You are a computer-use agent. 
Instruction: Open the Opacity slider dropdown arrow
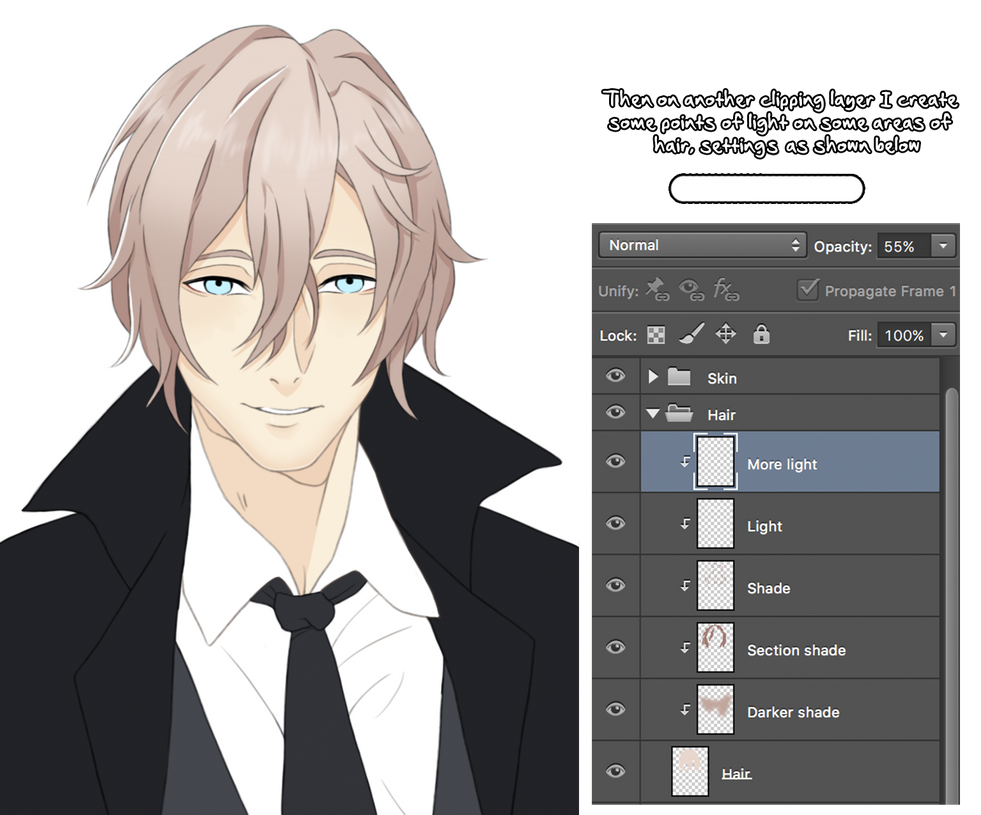coord(943,246)
